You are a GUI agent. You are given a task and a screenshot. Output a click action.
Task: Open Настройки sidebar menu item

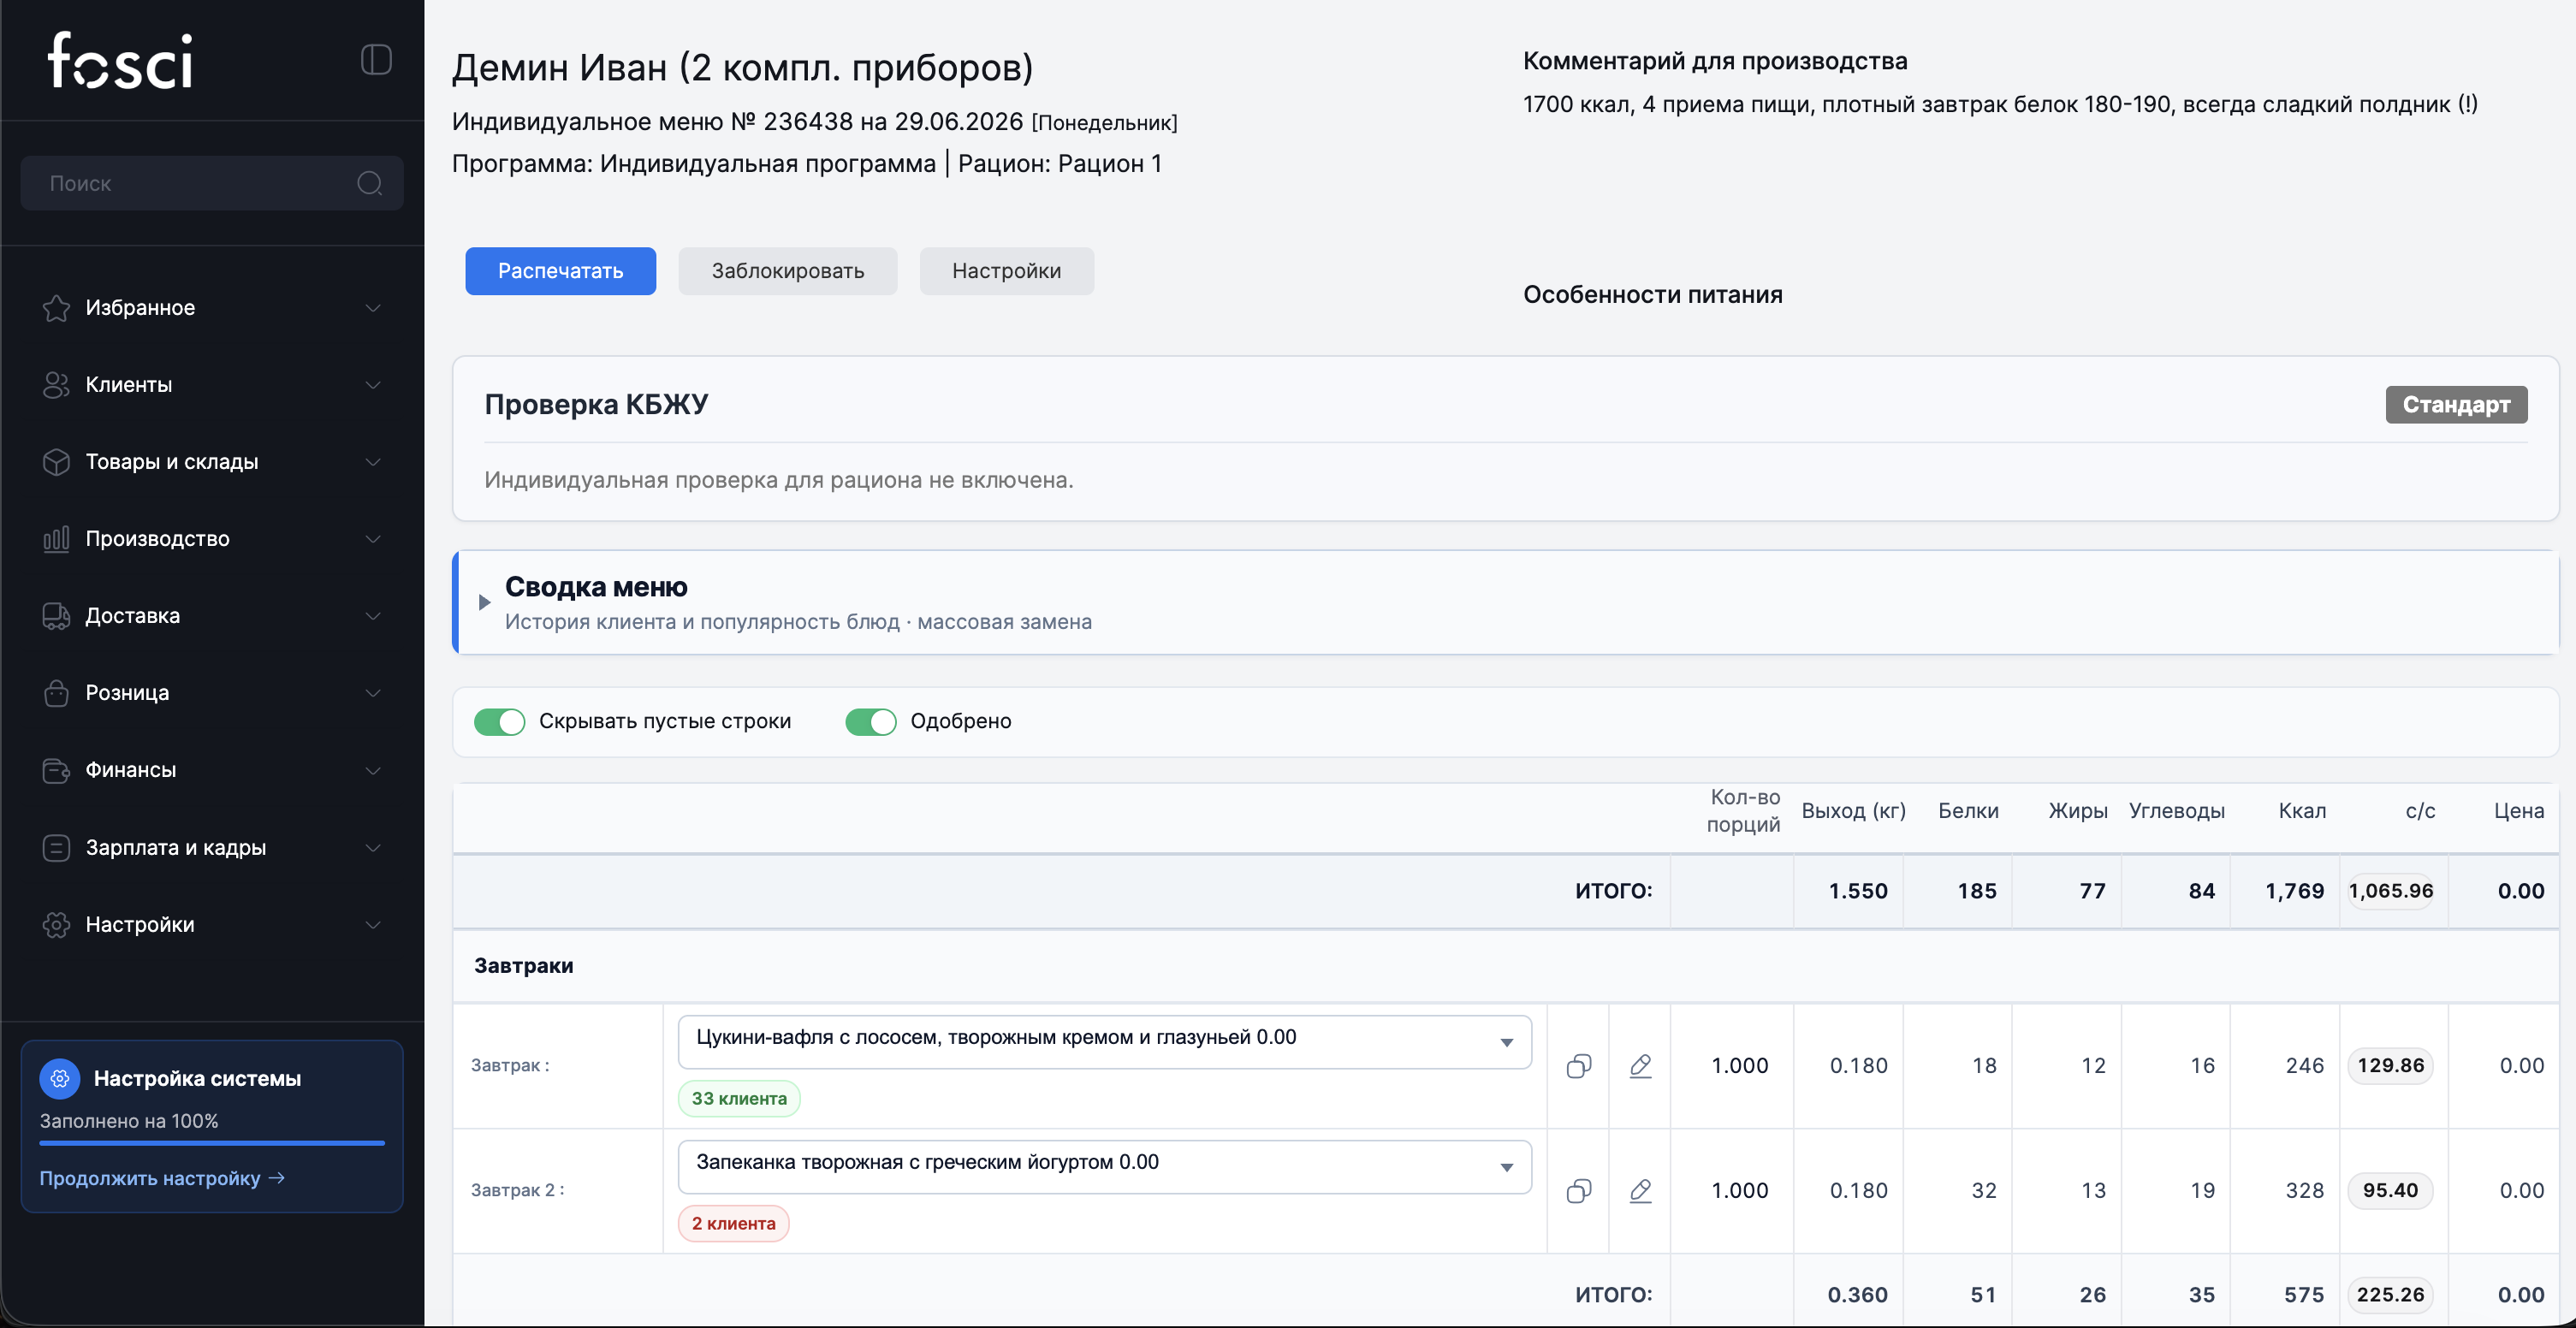(212, 925)
